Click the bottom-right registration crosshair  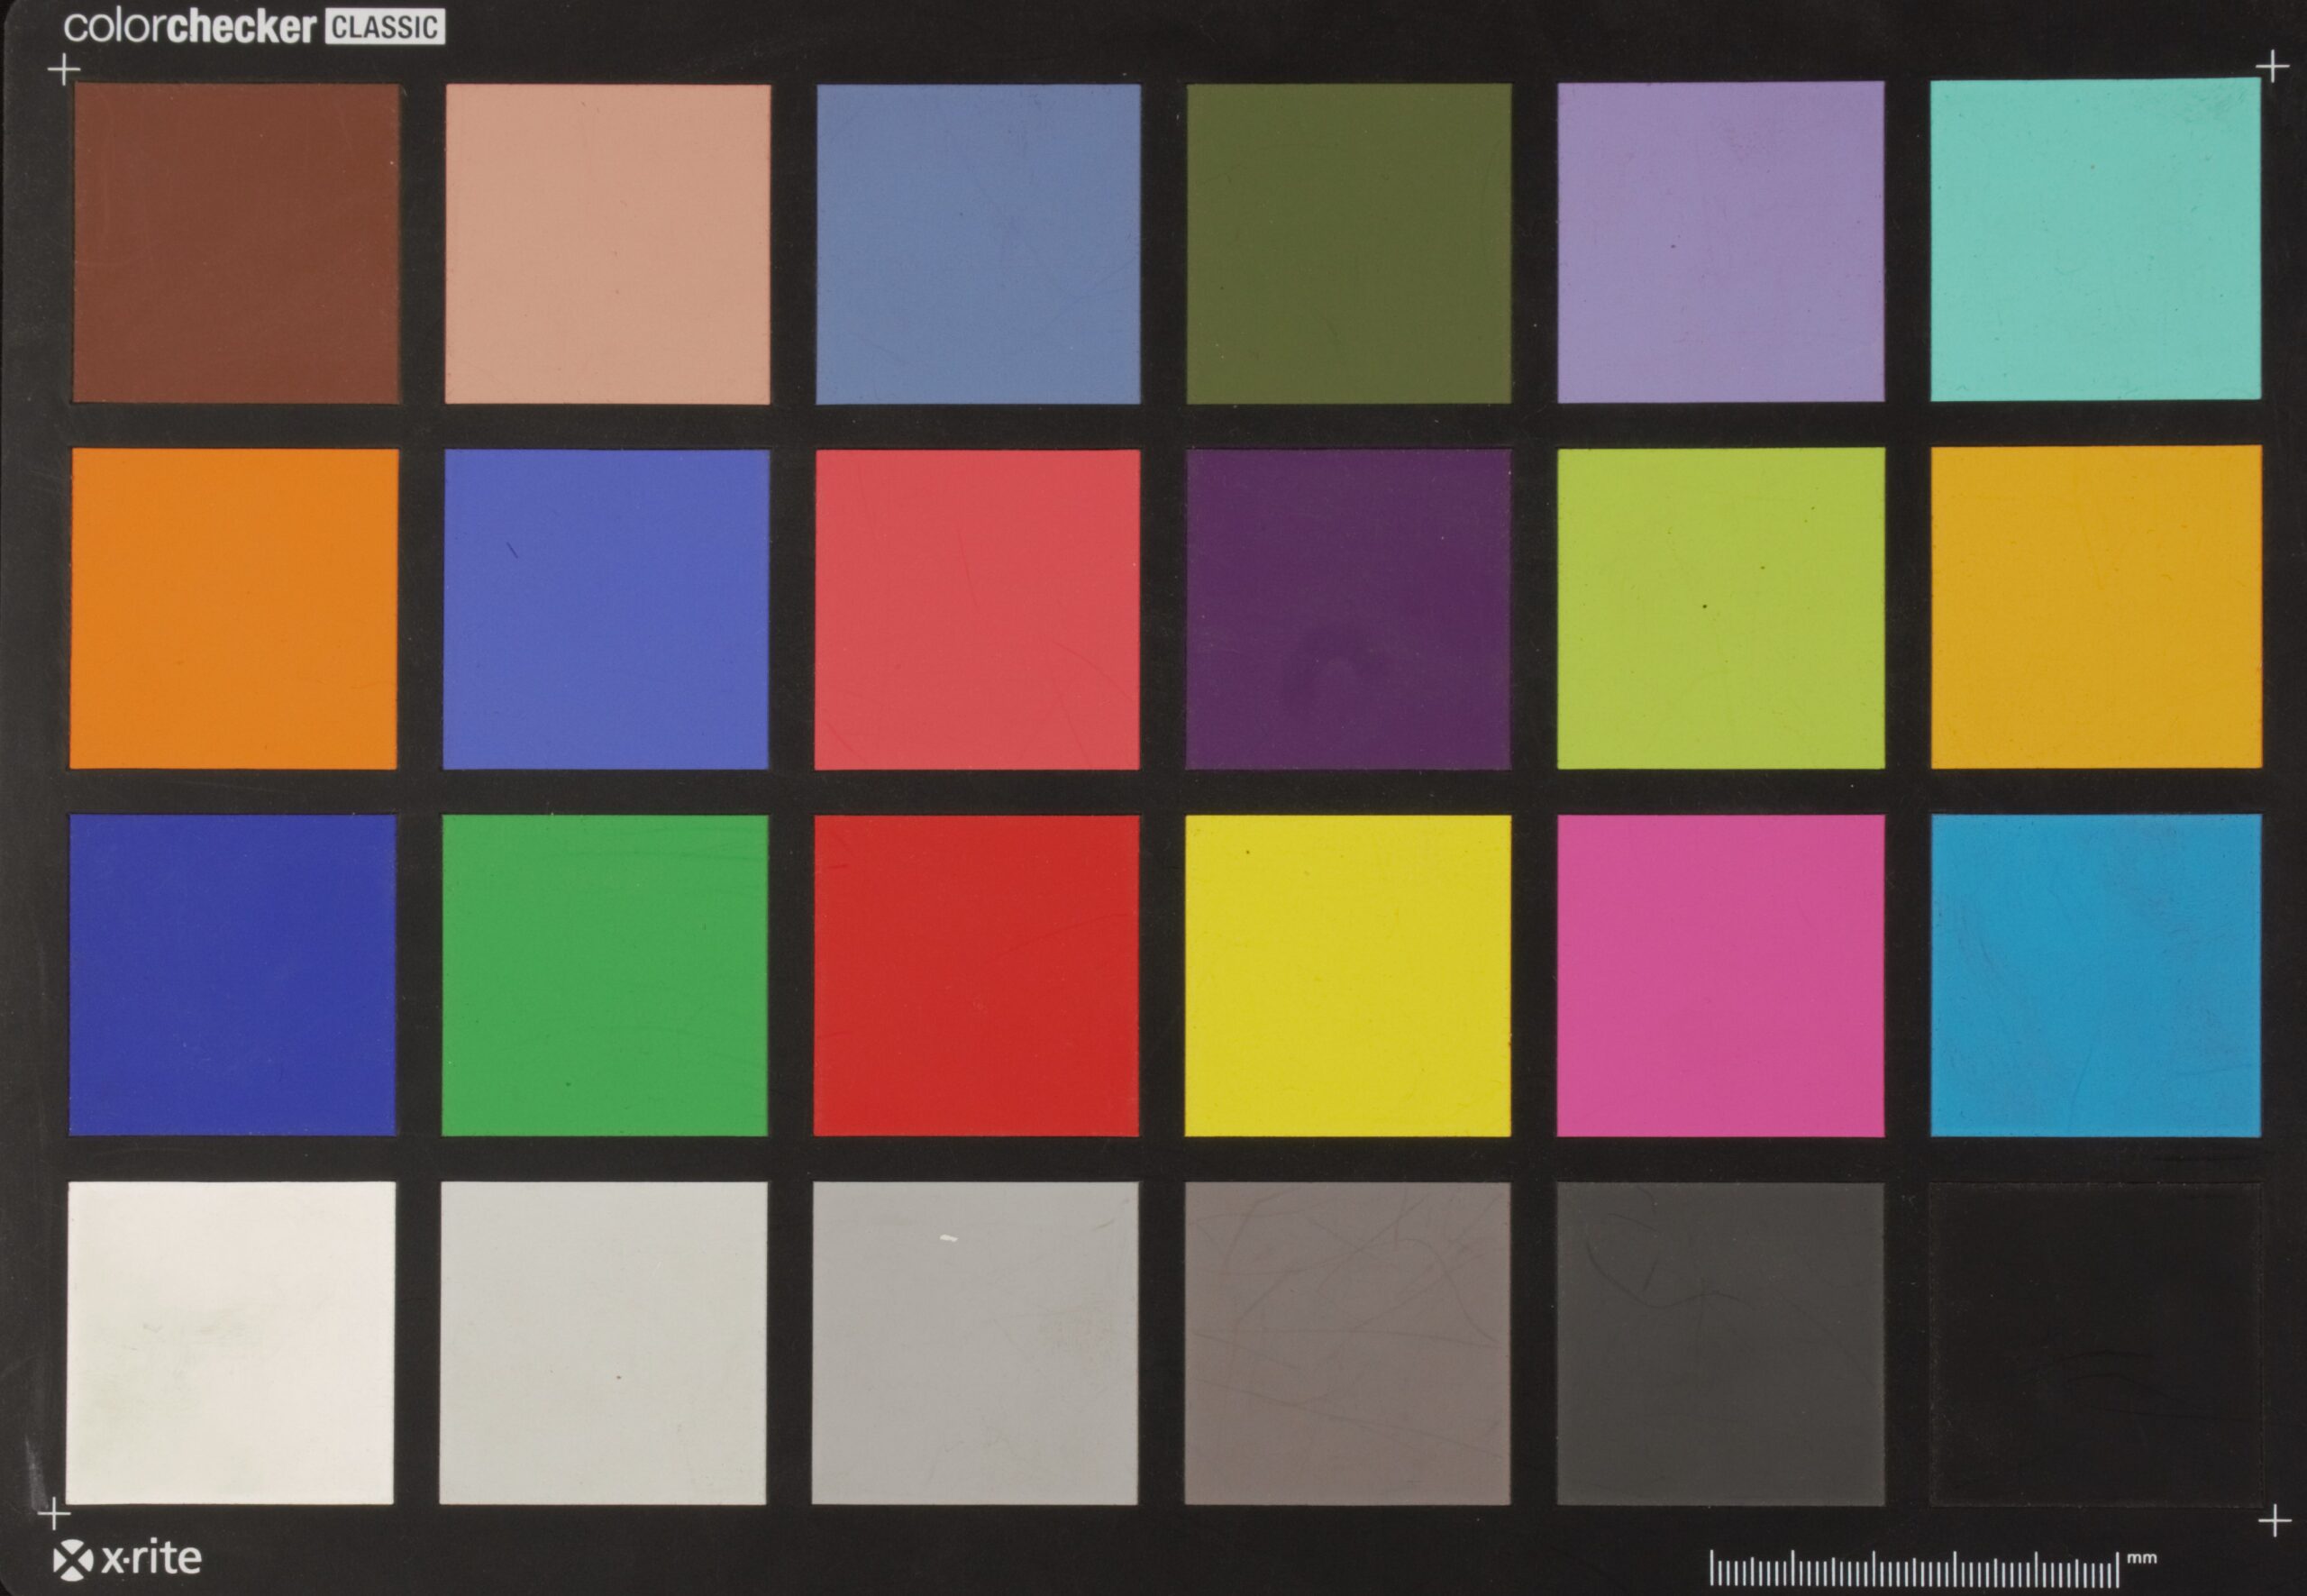2274,1523
